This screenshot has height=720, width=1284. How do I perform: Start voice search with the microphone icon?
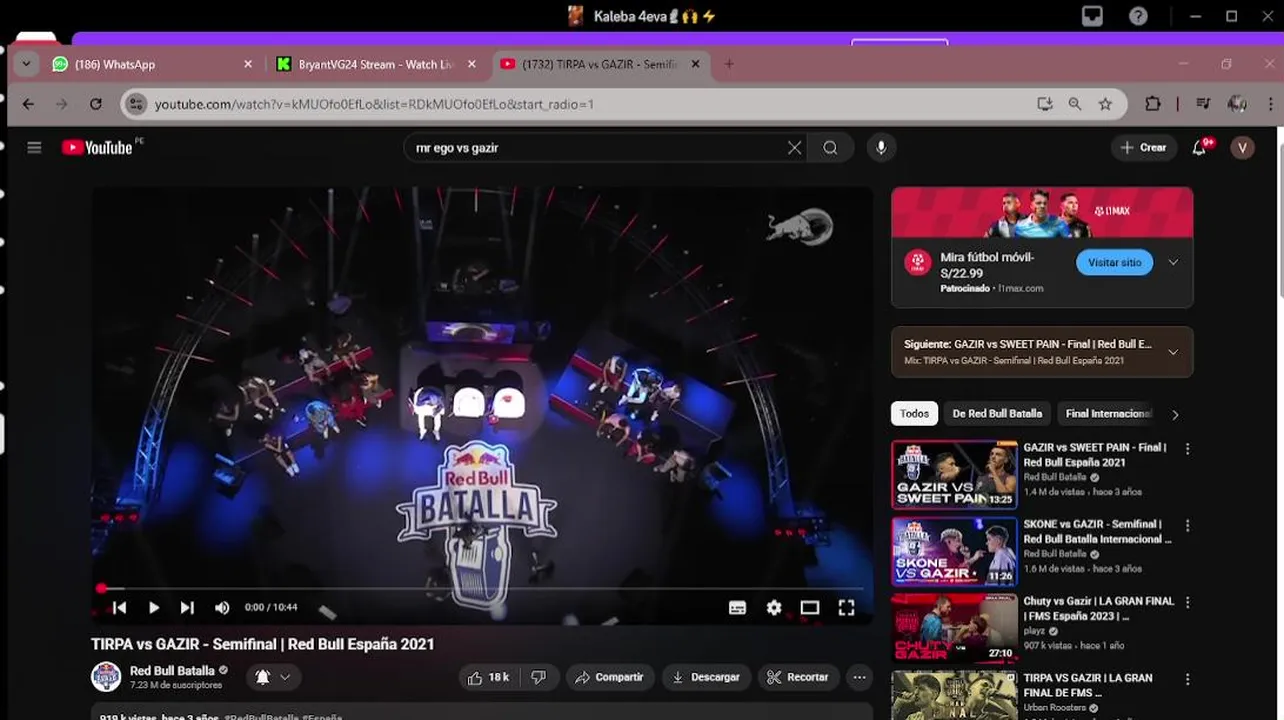point(881,148)
